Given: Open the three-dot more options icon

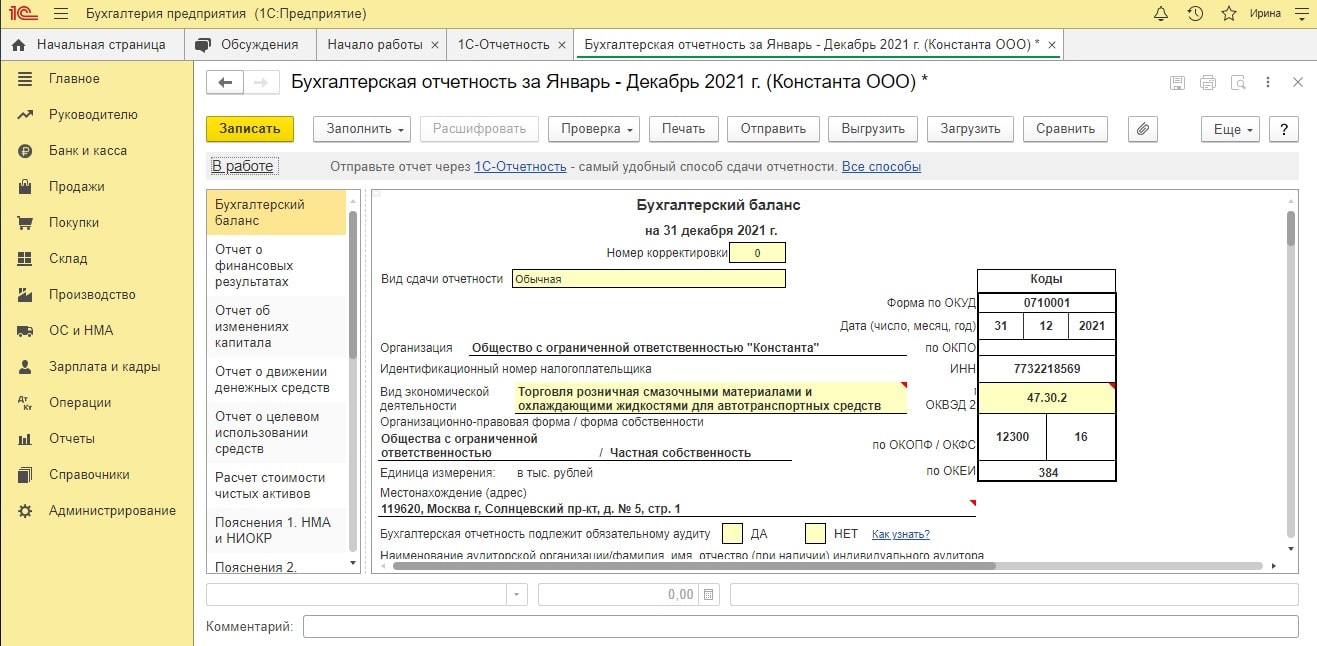Looking at the screenshot, I should [x=1268, y=83].
